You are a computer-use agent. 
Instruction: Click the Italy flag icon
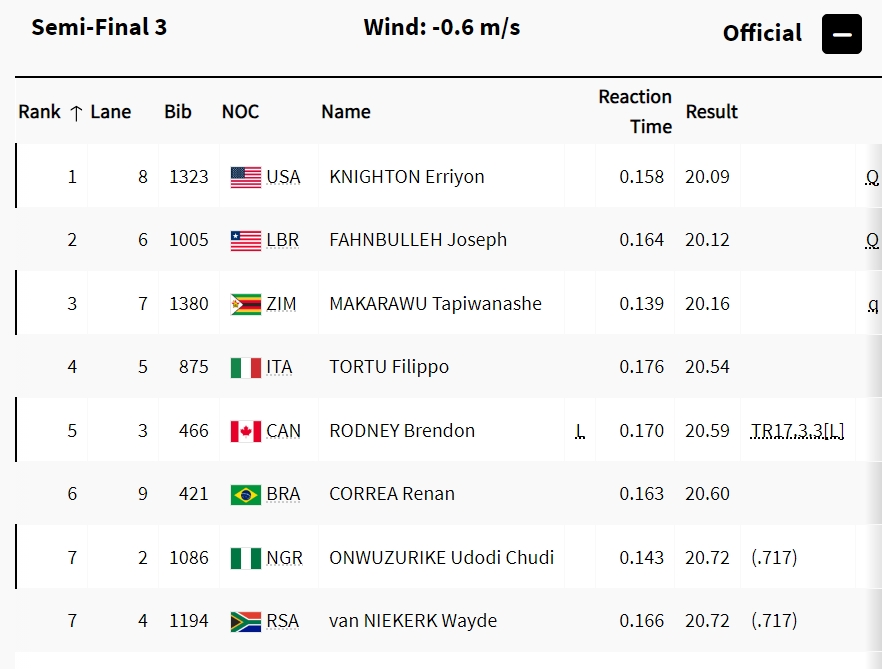pyautogui.click(x=245, y=368)
